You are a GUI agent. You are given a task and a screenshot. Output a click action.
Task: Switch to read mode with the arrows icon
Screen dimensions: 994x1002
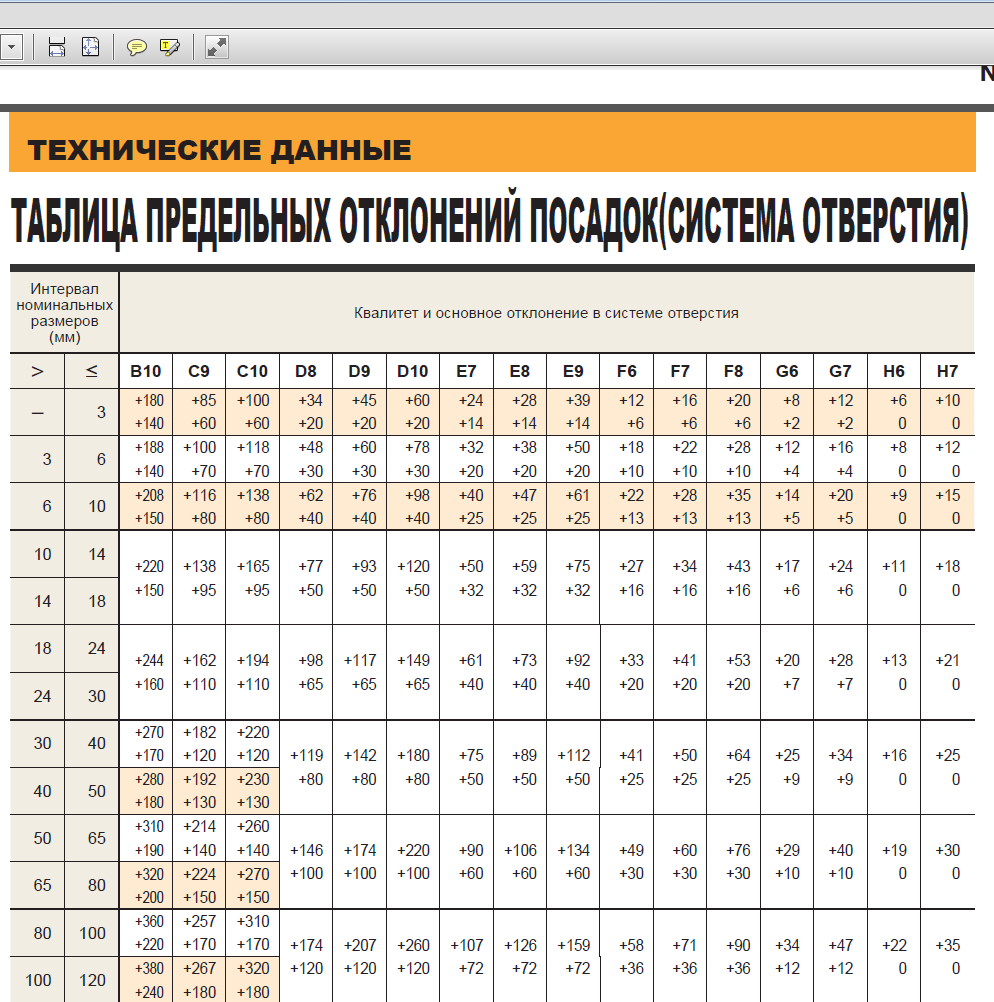point(217,47)
